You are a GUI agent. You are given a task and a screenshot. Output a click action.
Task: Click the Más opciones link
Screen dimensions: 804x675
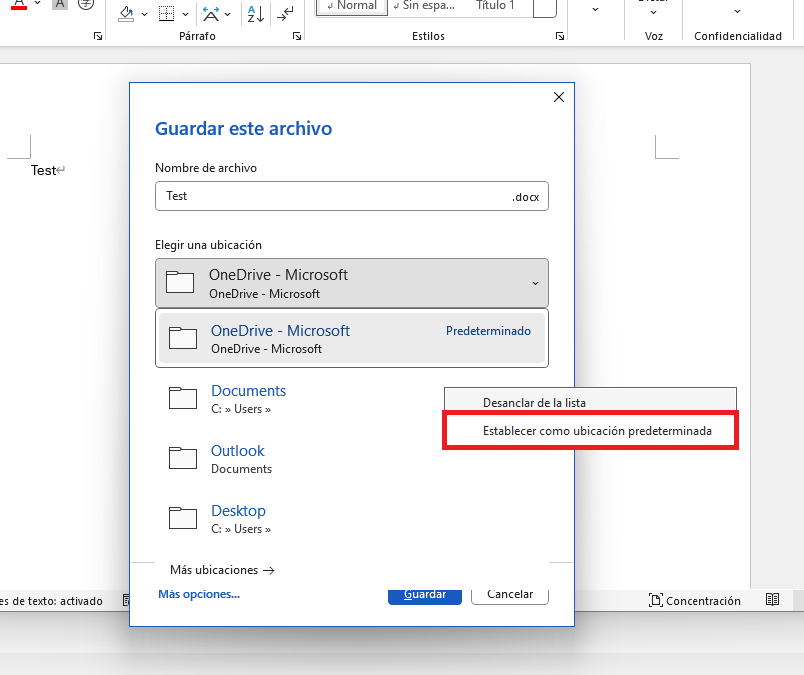(199, 594)
